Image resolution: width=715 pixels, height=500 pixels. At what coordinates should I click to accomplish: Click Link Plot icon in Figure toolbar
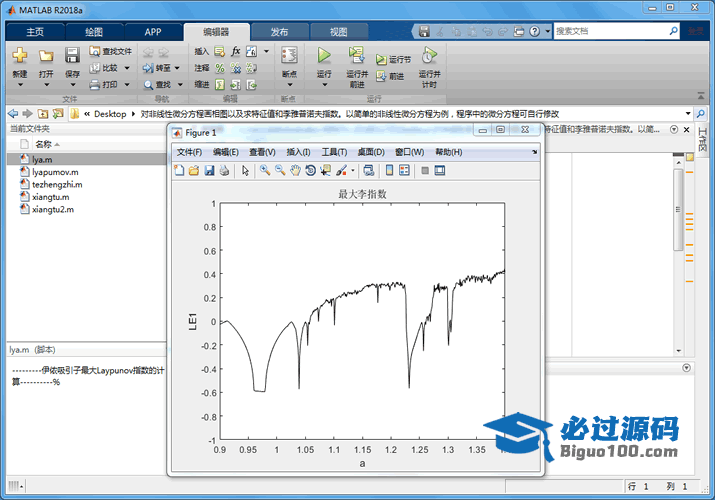click(x=368, y=170)
